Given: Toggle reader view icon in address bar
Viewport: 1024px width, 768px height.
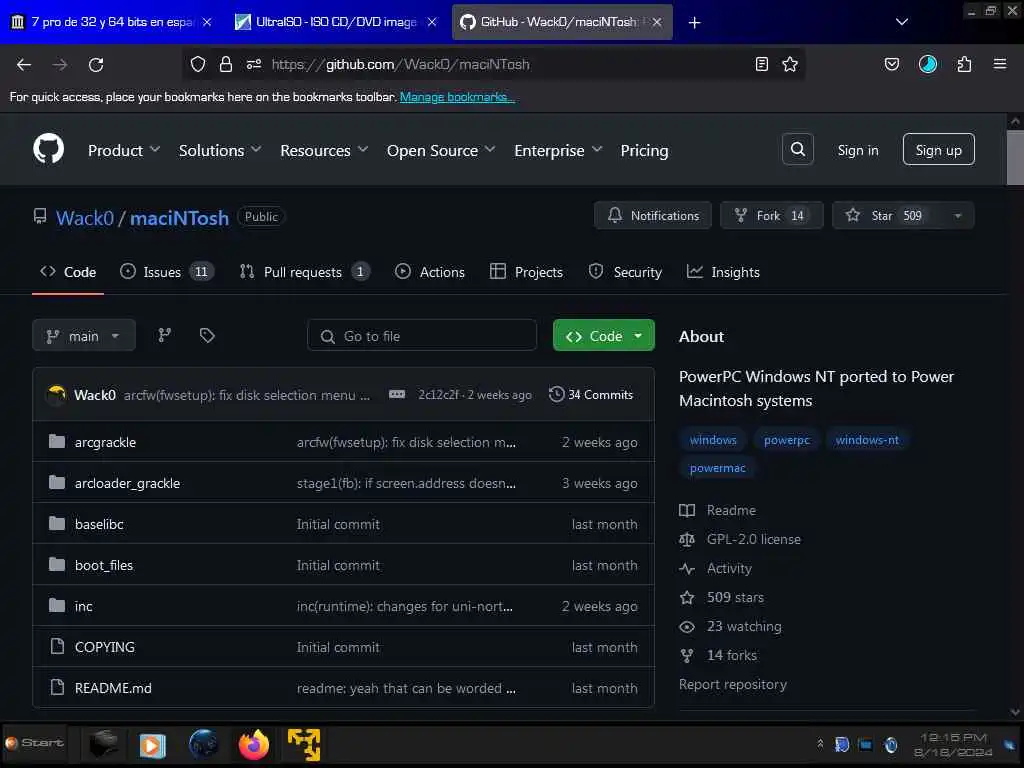Looking at the screenshot, I should (x=761, y=64).
